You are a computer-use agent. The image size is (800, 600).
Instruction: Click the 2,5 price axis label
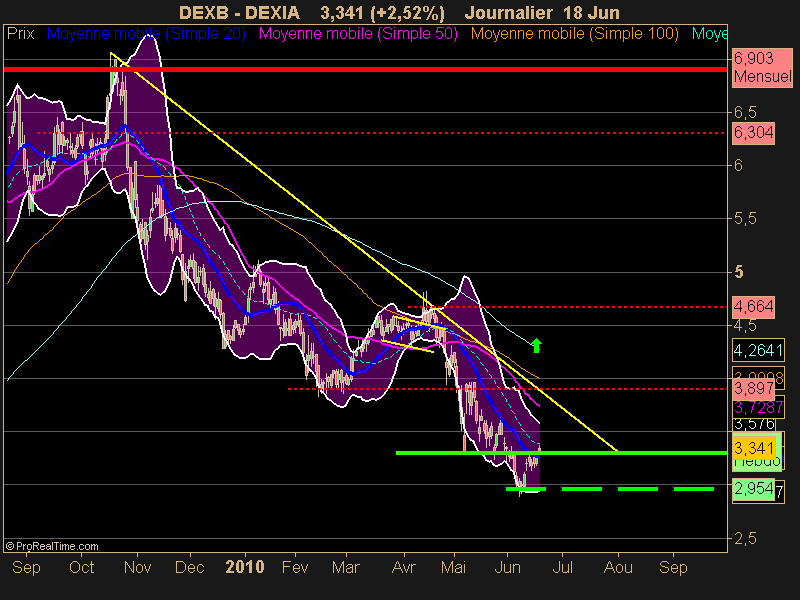tap(745, 538)
